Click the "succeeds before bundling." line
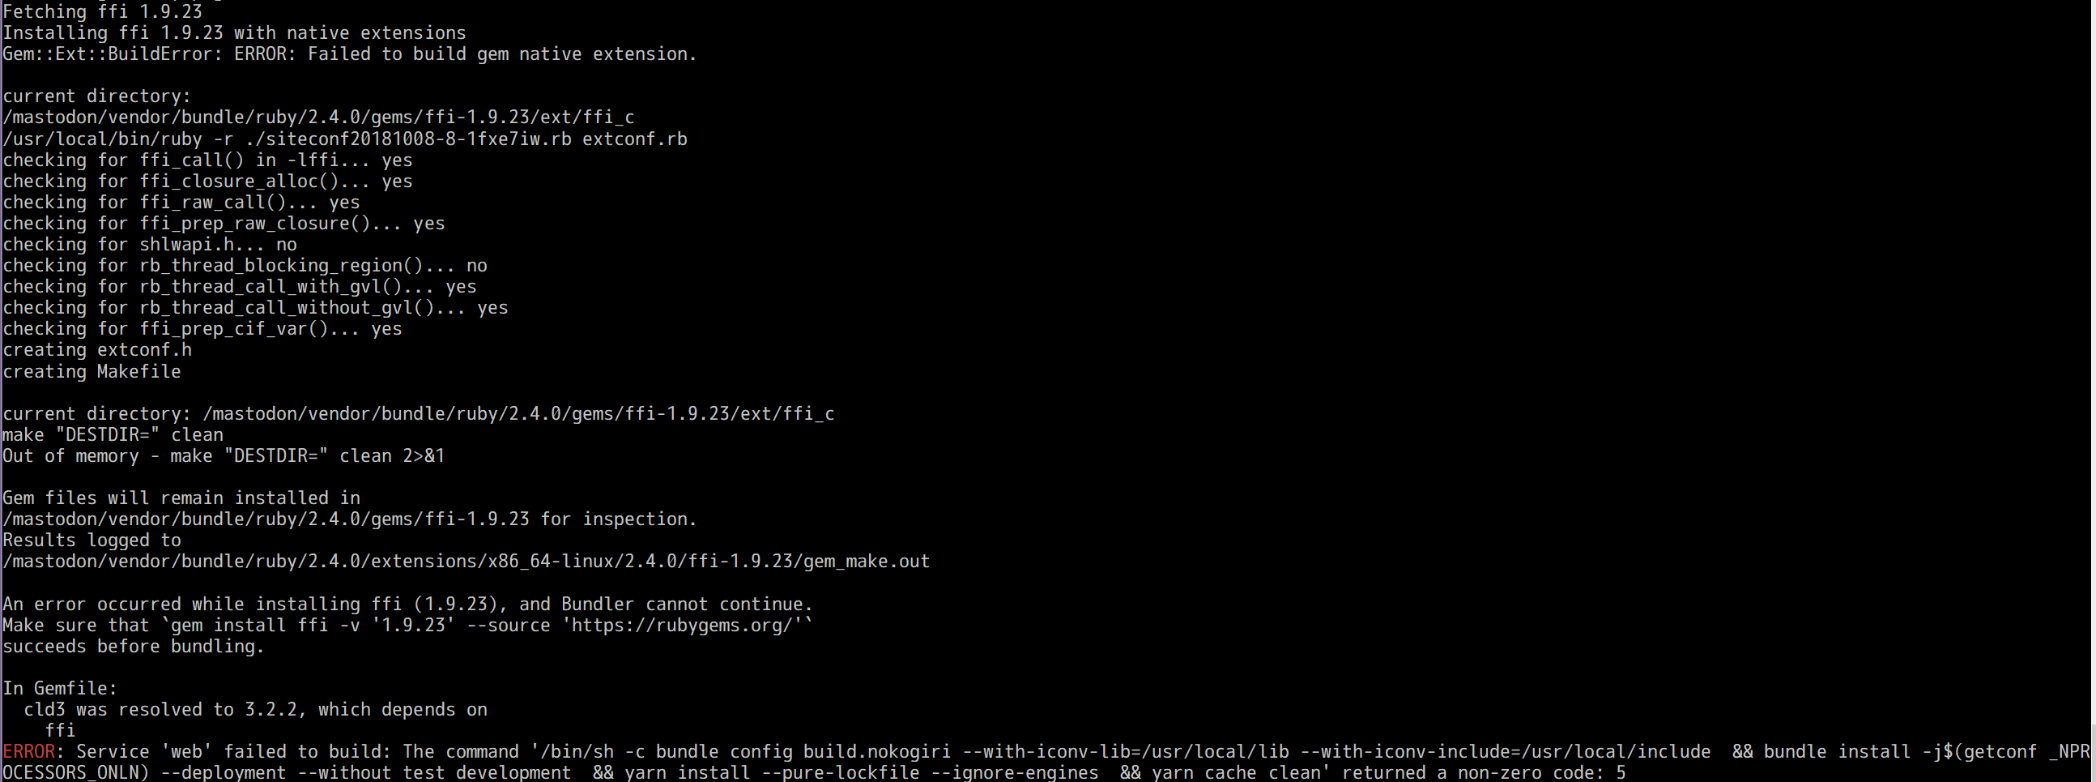Screen dimensions: 2096x782 point(133,647)
